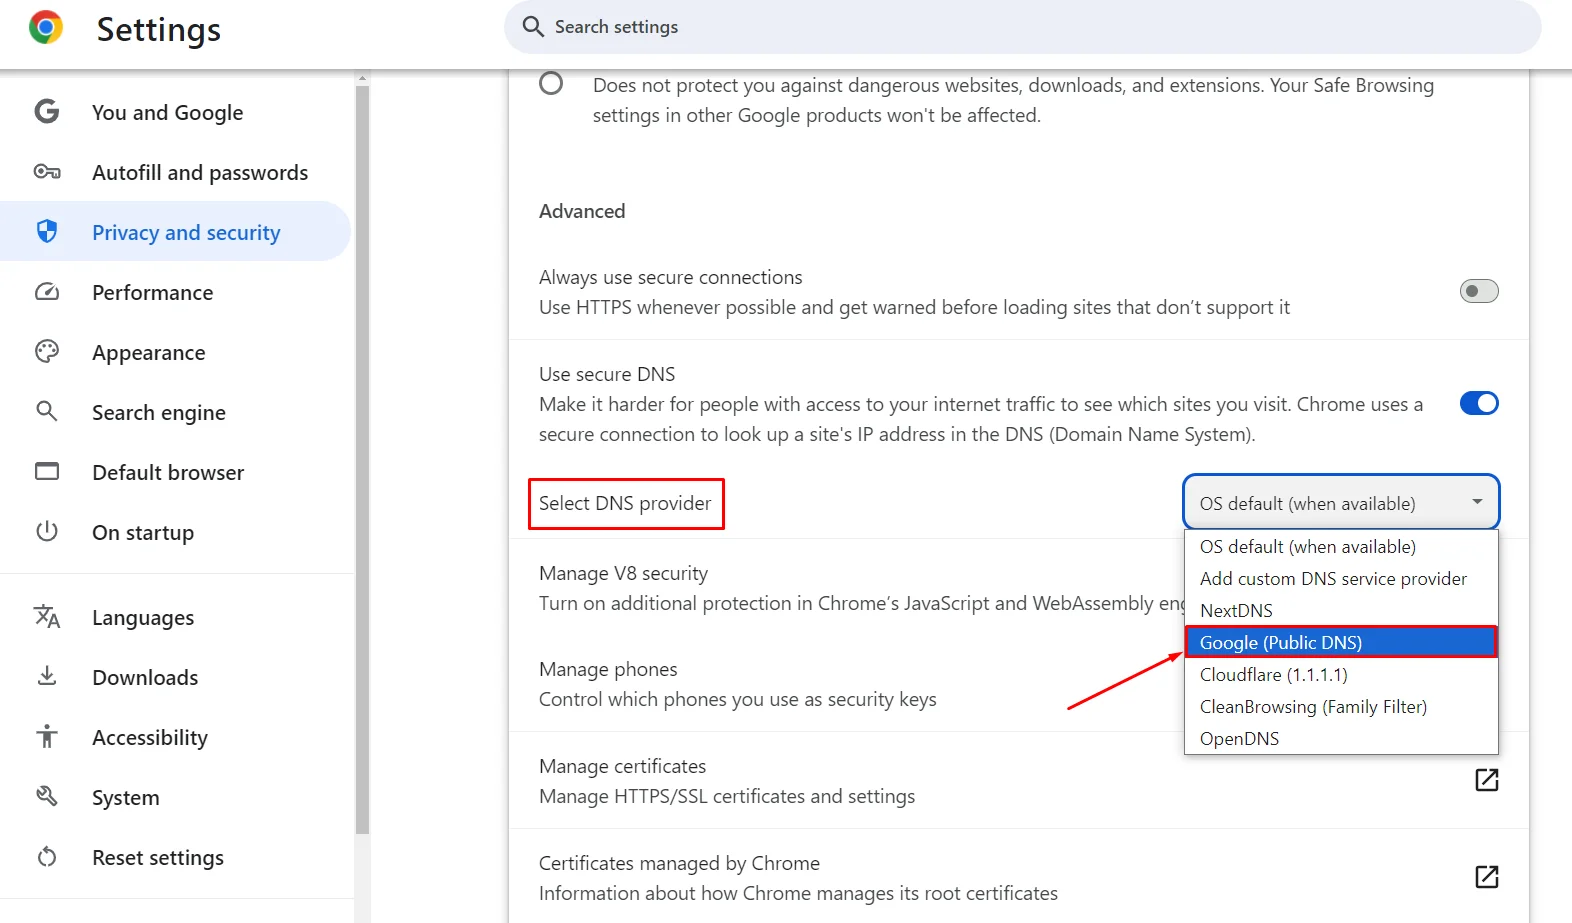Select NextDNS from the list
This screenshot has width=1572, height=923.
[1341, 611]
